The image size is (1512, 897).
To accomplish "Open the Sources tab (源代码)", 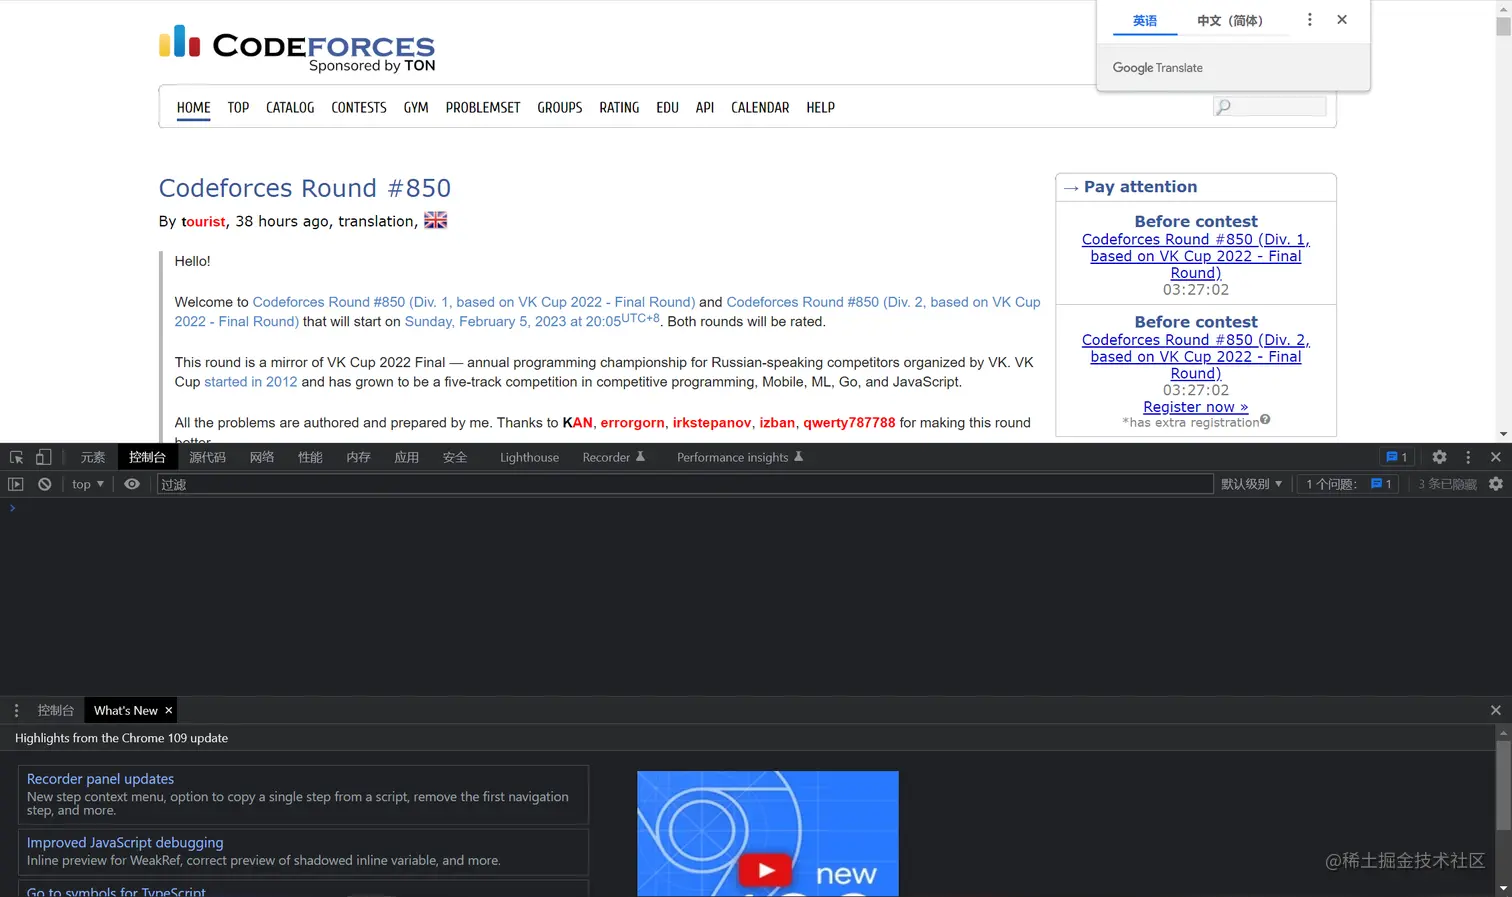I will pyautogui.click(x=207, y=457).
